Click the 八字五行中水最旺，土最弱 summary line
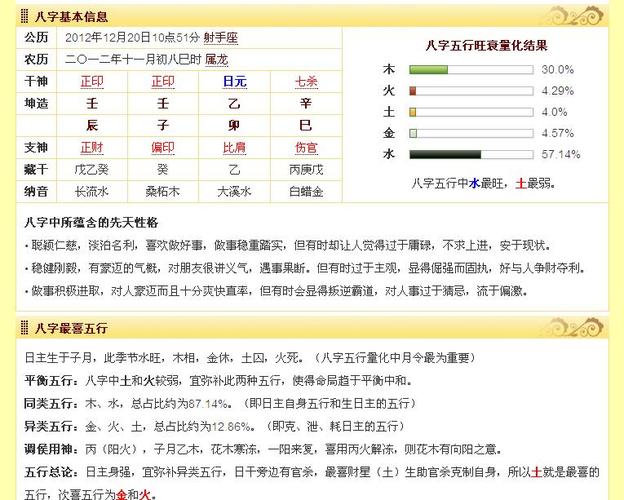The height and width of the screenshot is (500, 624). [x=484, y=184]
